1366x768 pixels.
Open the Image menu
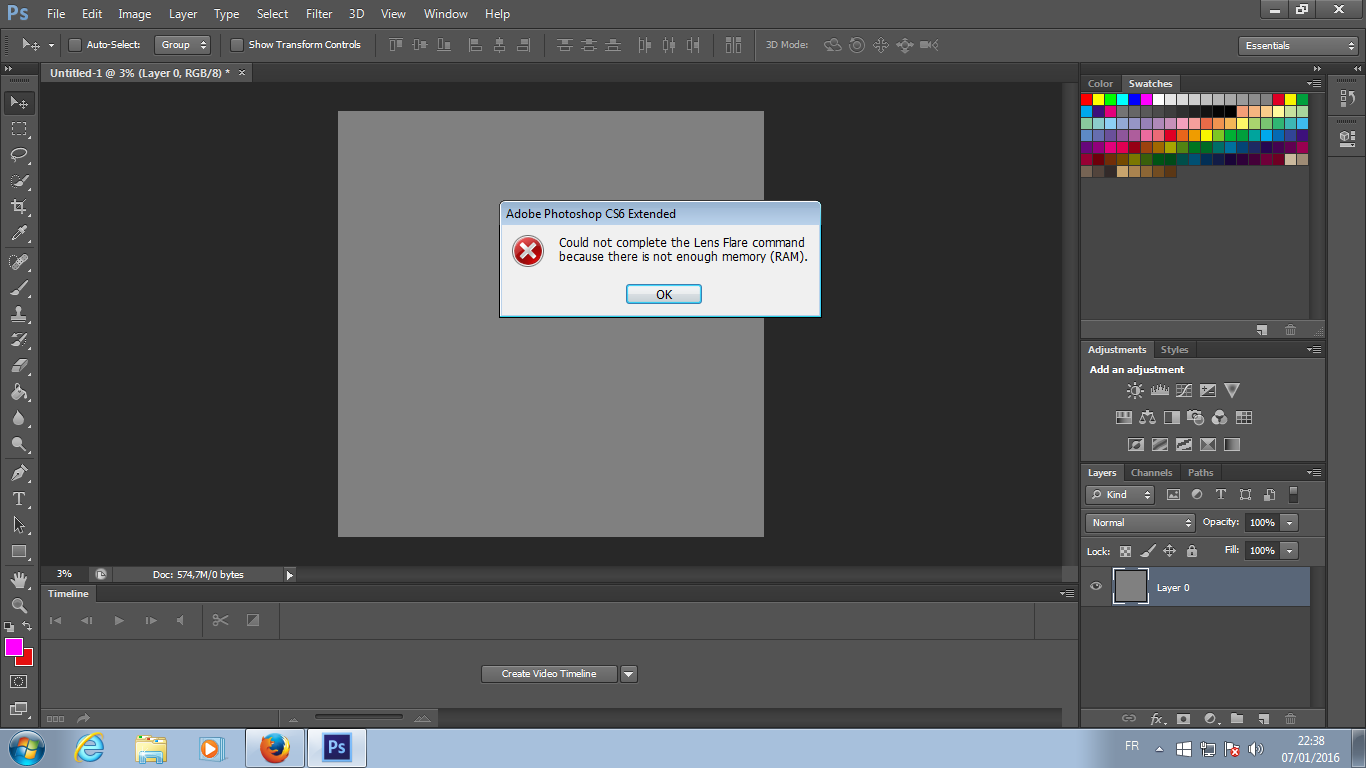tap(135, 14)
